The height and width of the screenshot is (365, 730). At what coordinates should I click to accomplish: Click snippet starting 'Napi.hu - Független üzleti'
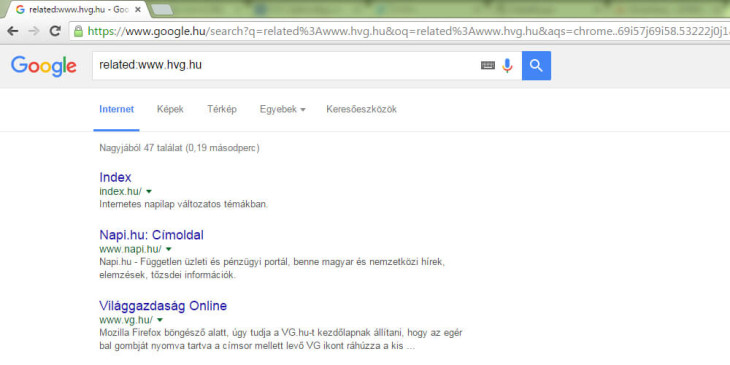click(272, 268)
